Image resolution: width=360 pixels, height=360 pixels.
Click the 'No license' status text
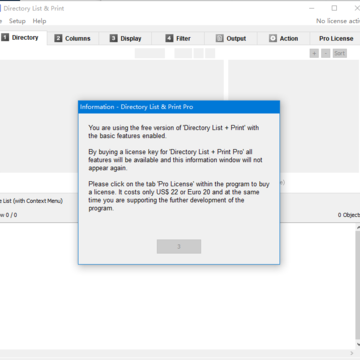coord(338,21)
